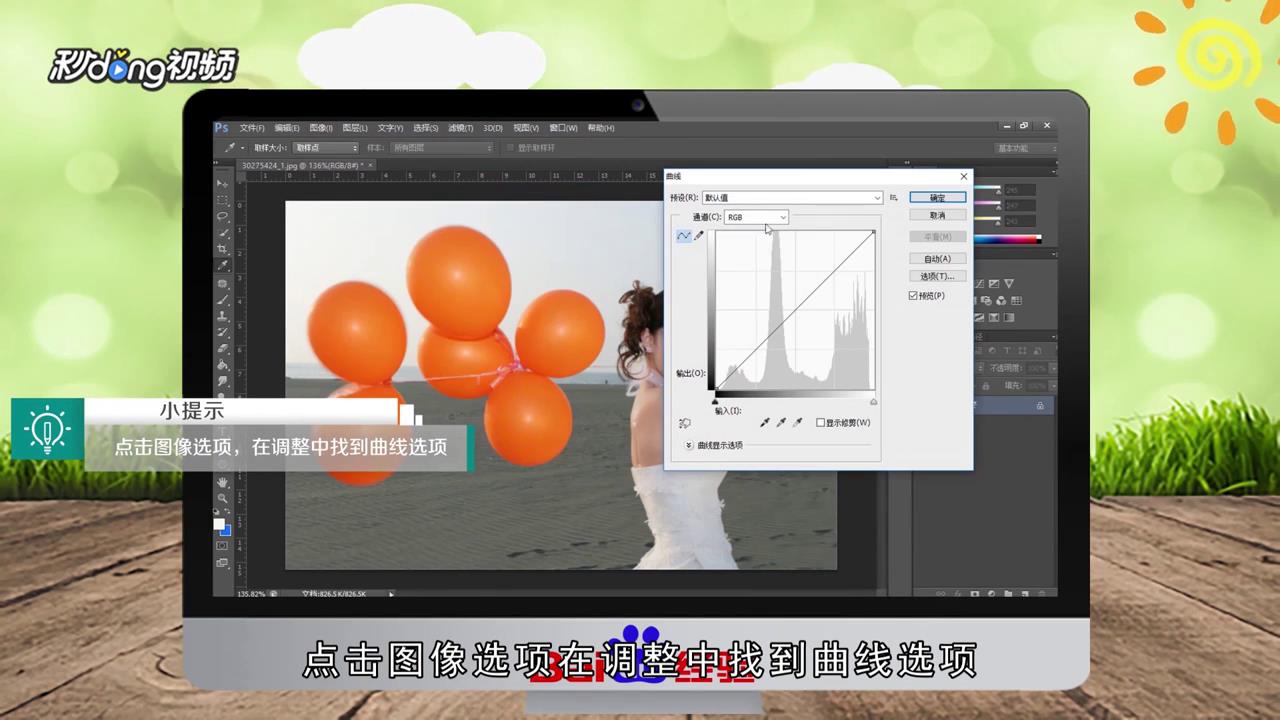This screenshot has width=1280, height=720.
Task: Select the Eyedropper tool in the toolbar
Action: tap(223, 266)
